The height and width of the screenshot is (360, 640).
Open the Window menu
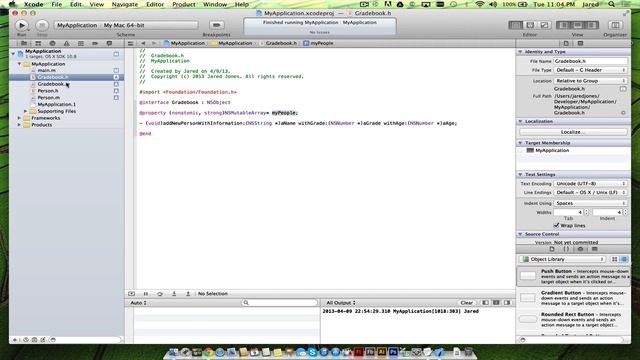point(215,4)
